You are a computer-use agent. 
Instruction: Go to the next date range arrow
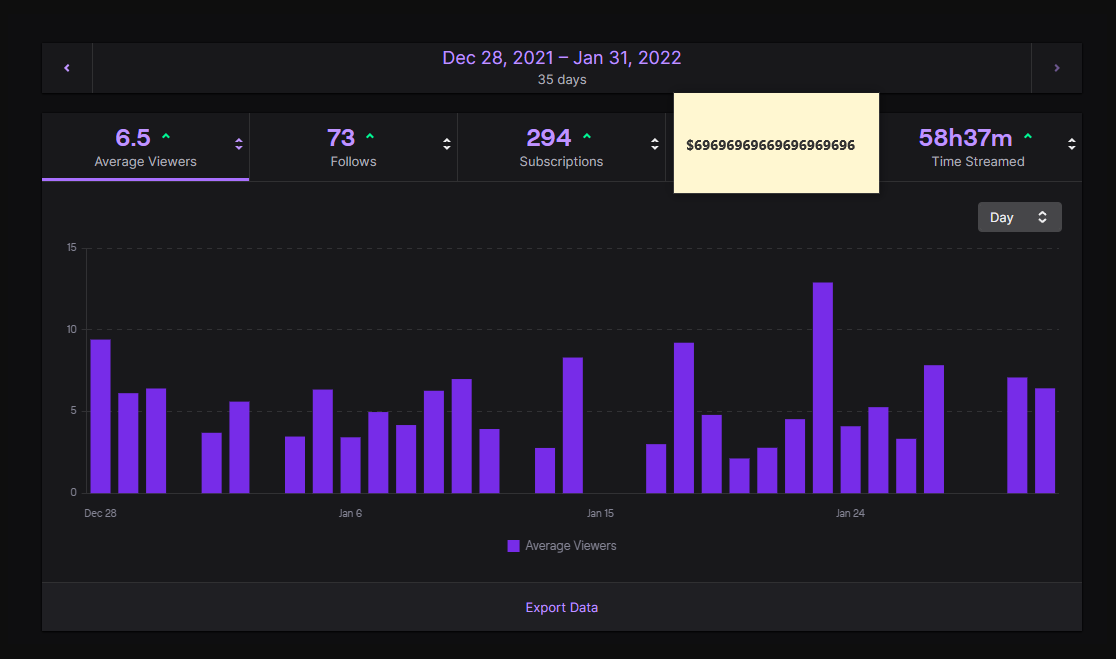click(1057, 68)
